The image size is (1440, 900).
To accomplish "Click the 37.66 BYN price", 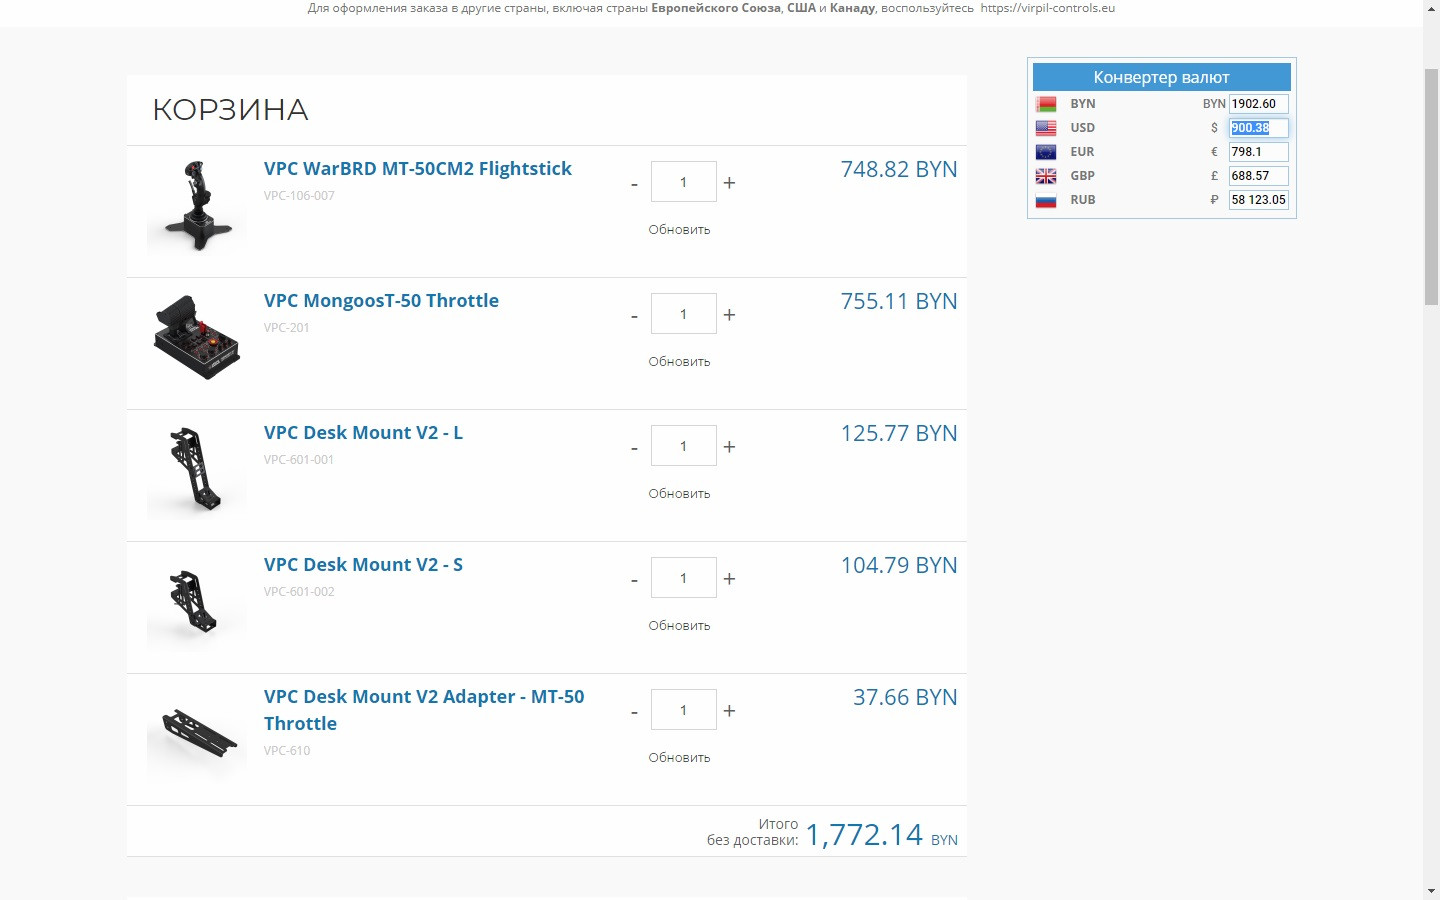I will point(905,697).
